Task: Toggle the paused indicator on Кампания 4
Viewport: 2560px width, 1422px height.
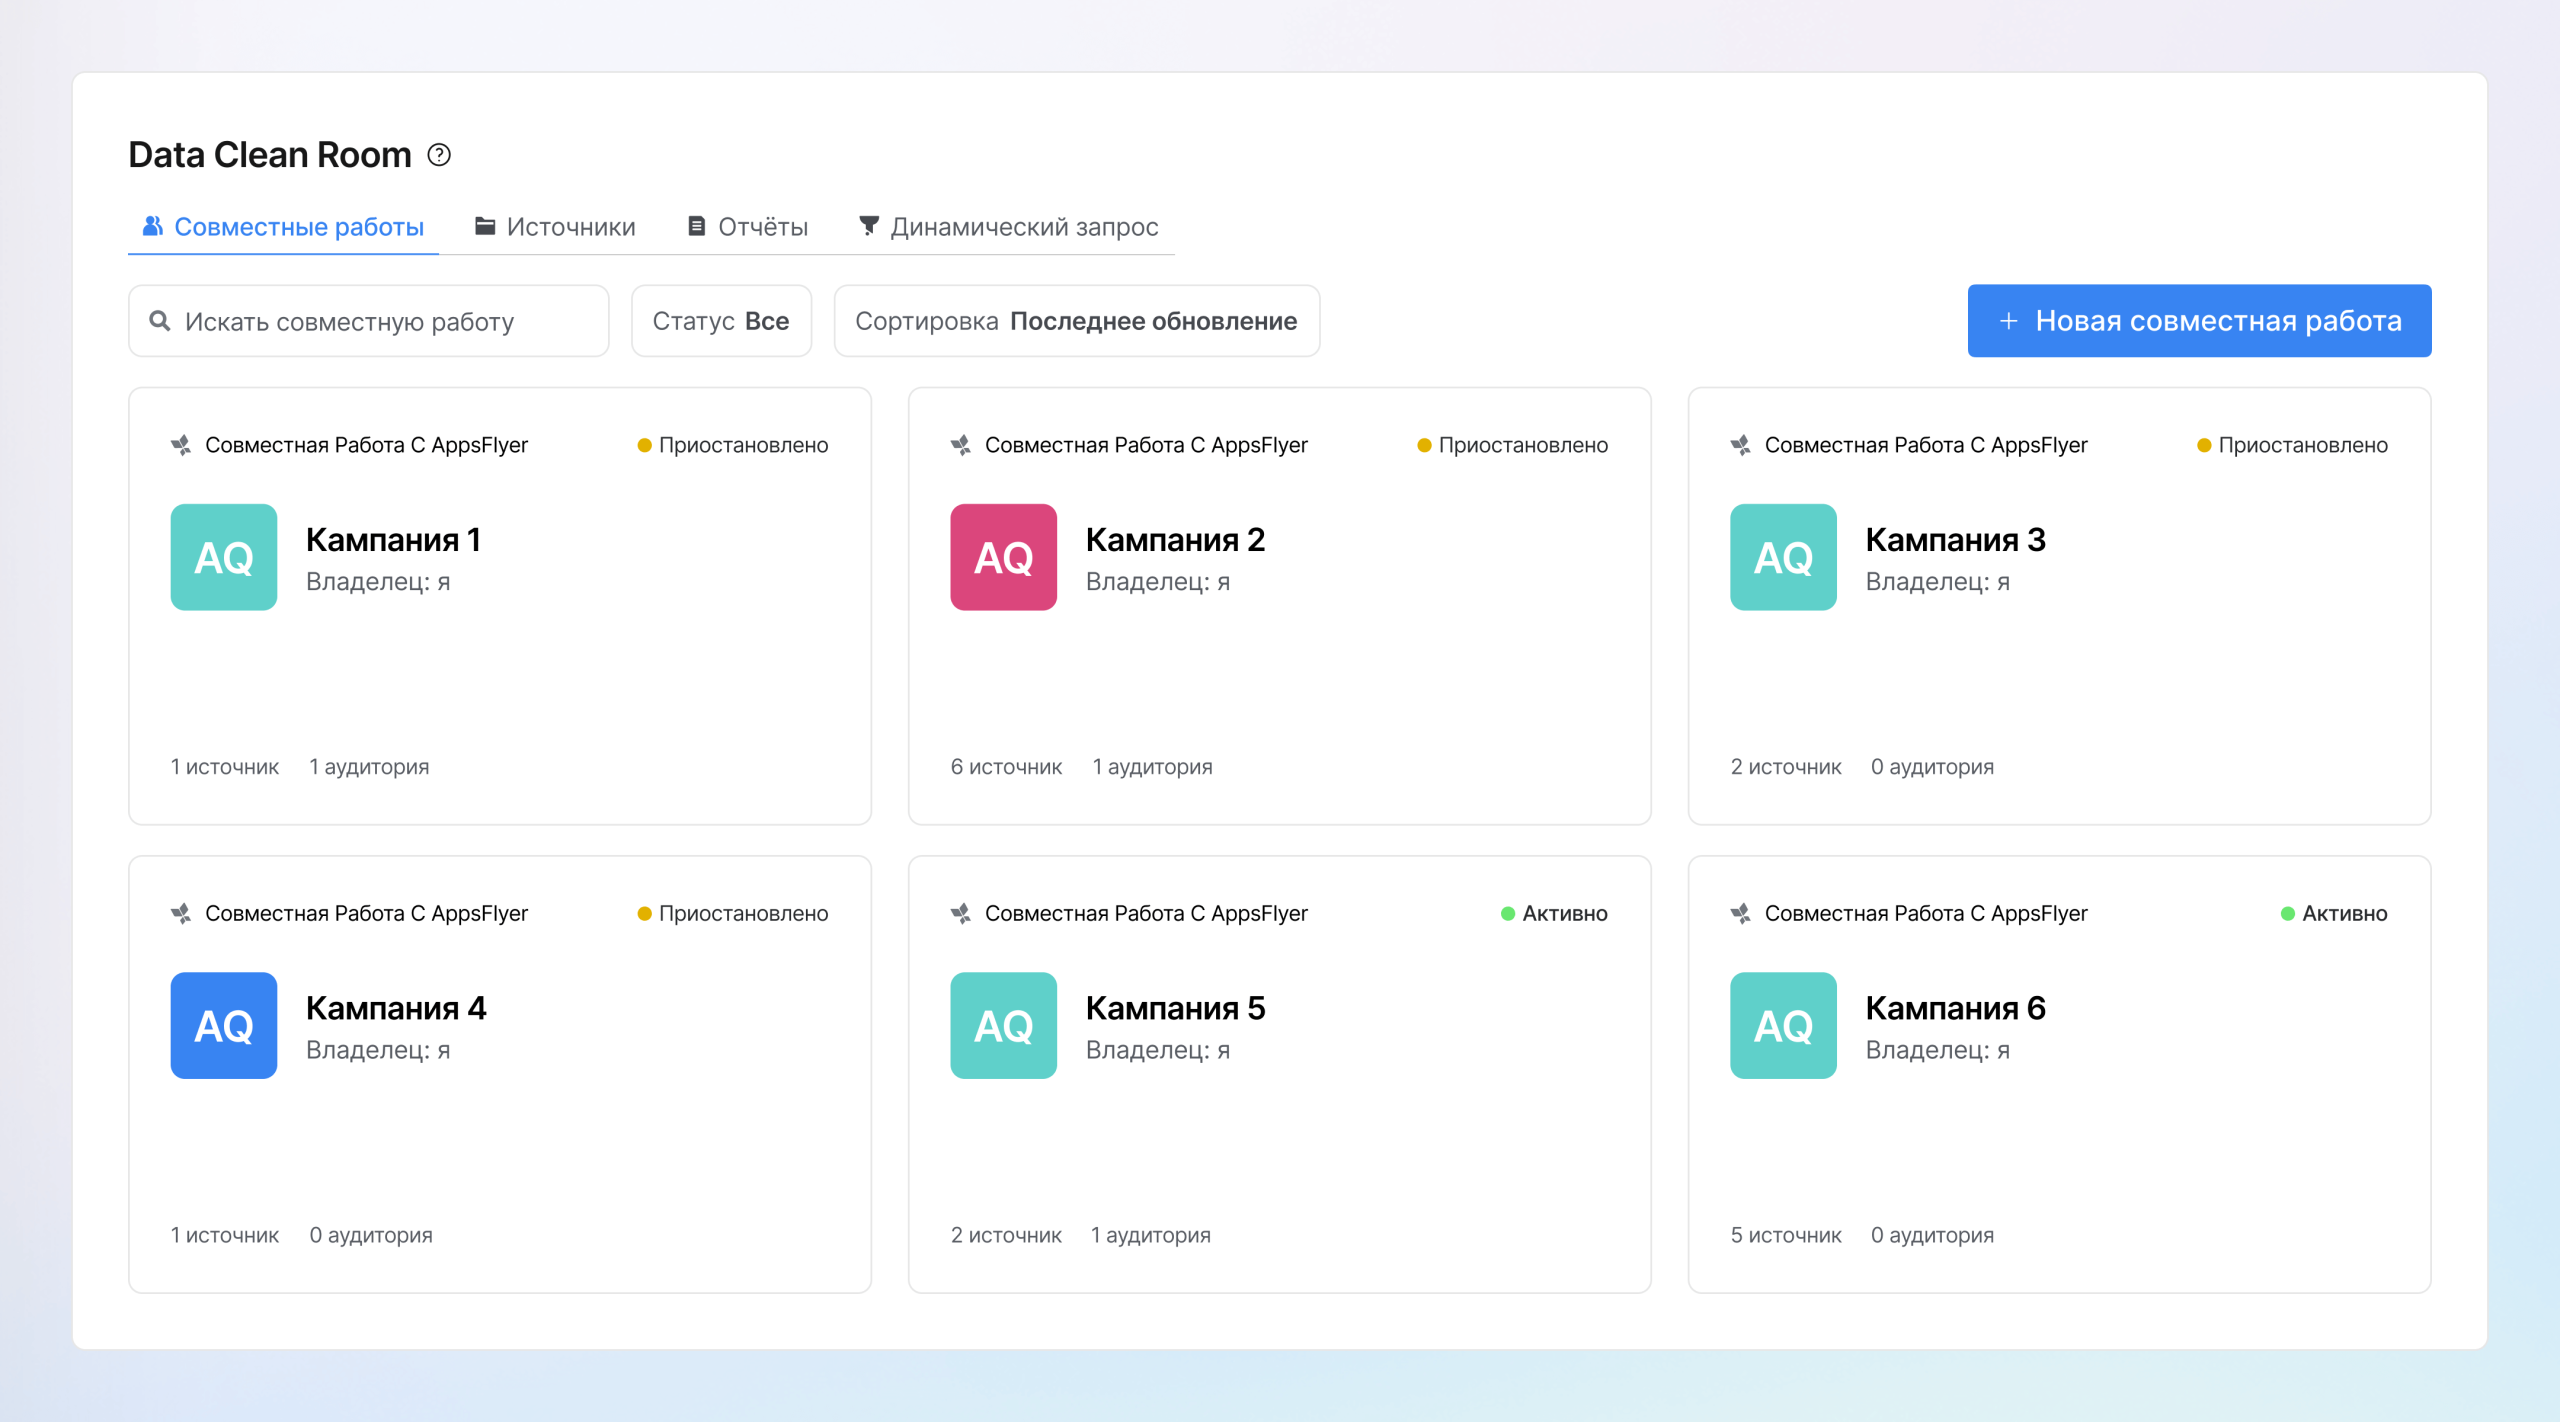Action: tap(645, 912)
